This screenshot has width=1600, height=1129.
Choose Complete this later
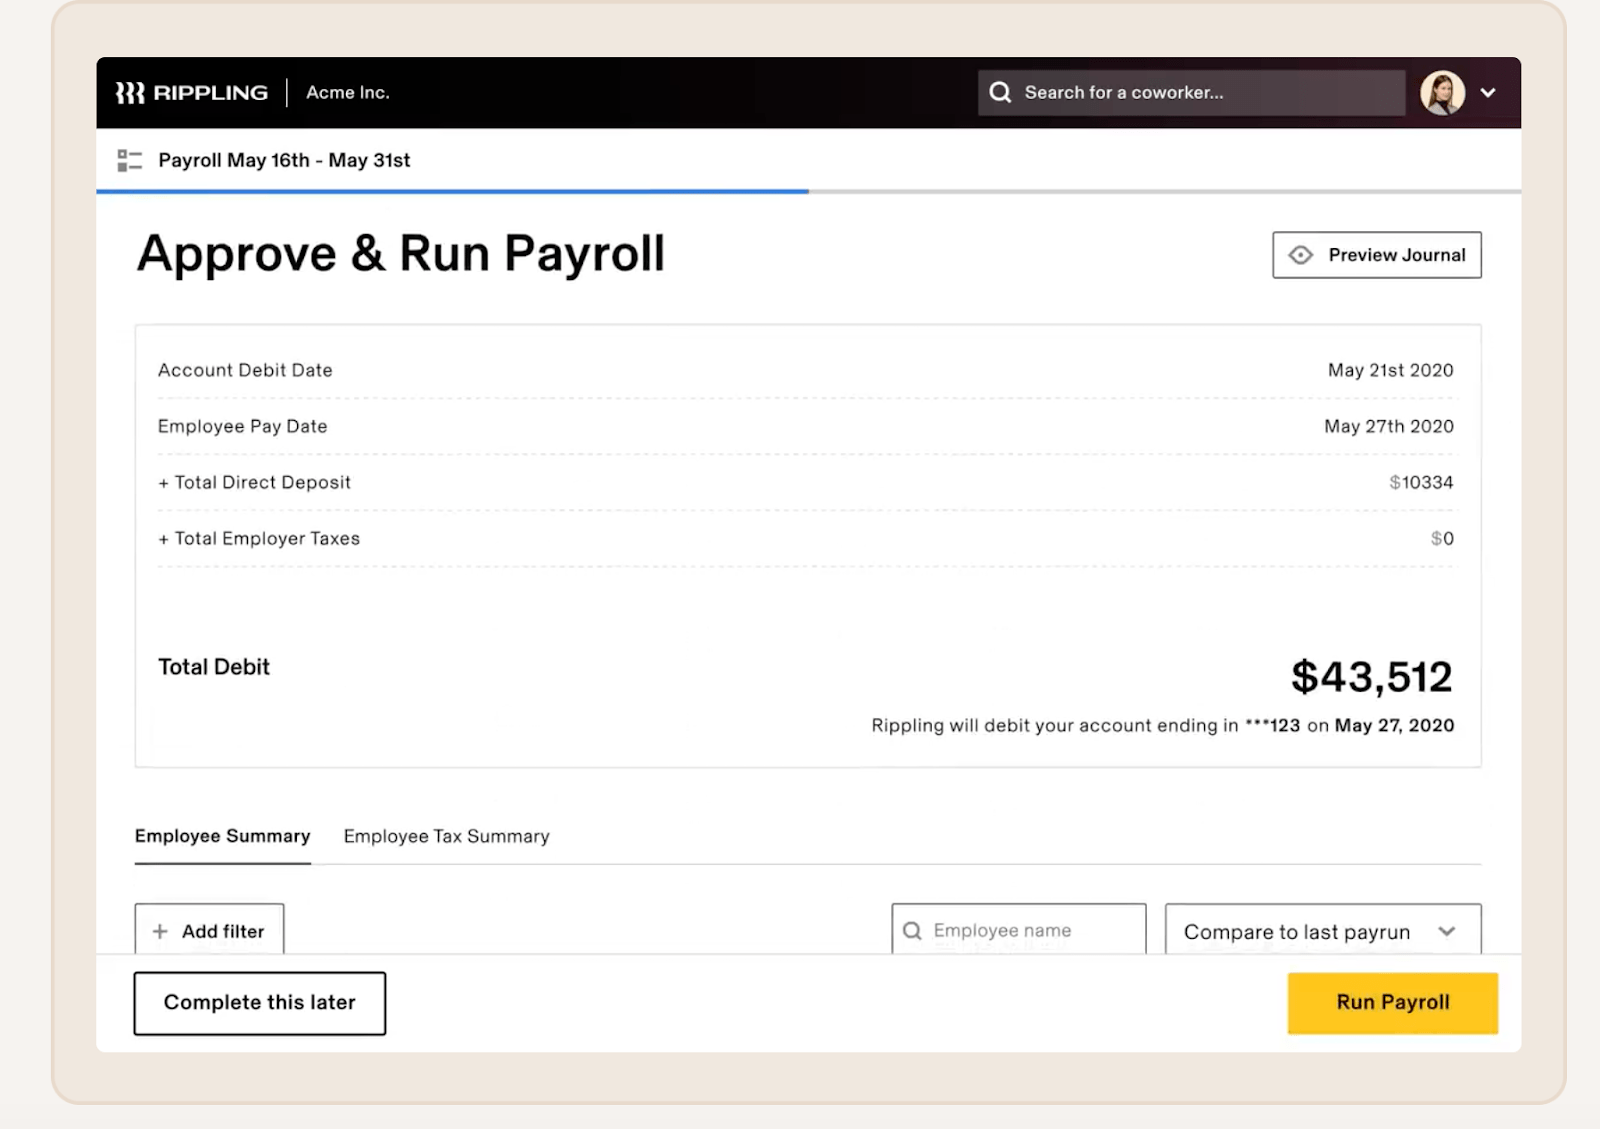259,1003
